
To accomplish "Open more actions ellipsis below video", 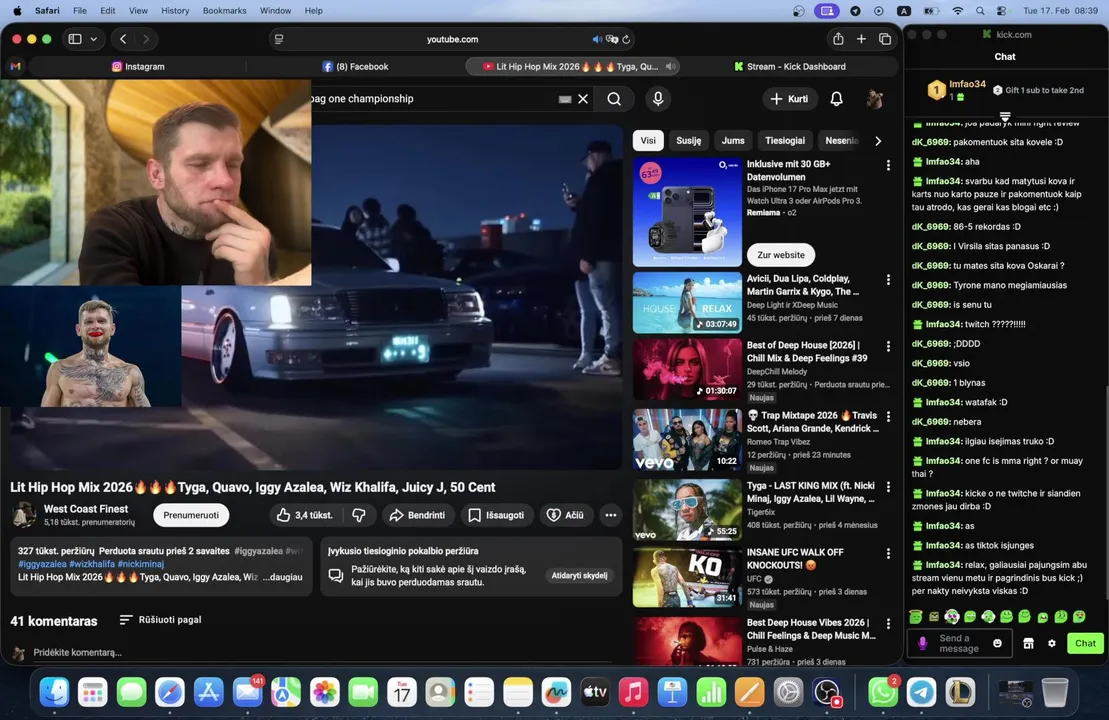I will [610, 515].
